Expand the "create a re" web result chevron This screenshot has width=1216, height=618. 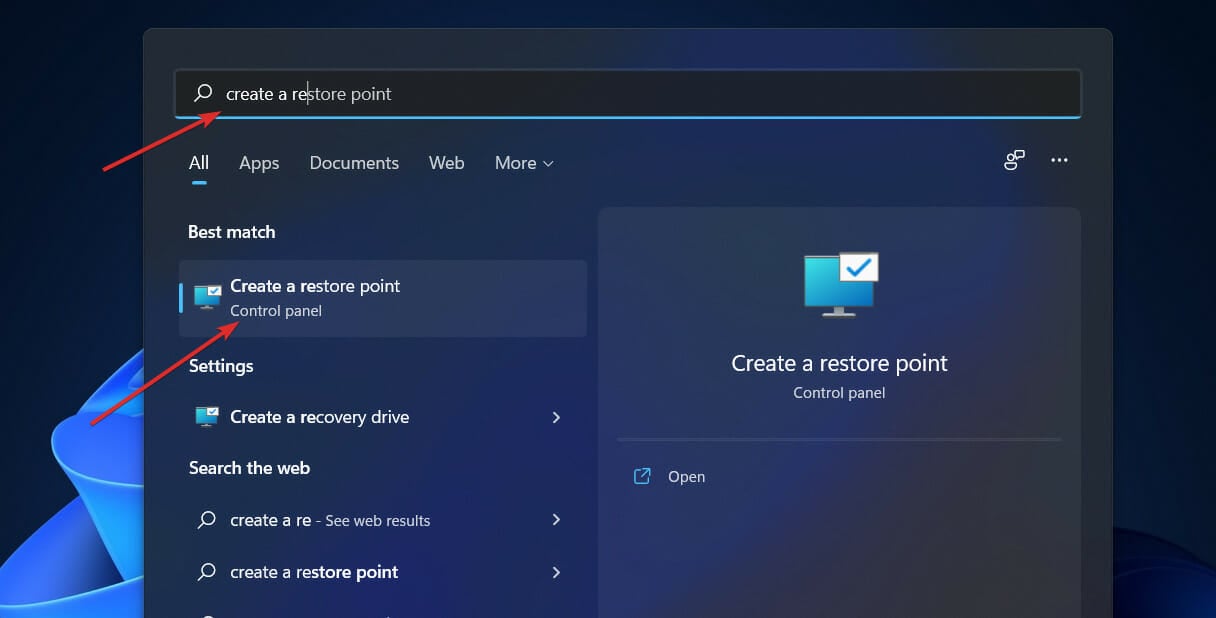pyautogui.click(x=557, y=520)
